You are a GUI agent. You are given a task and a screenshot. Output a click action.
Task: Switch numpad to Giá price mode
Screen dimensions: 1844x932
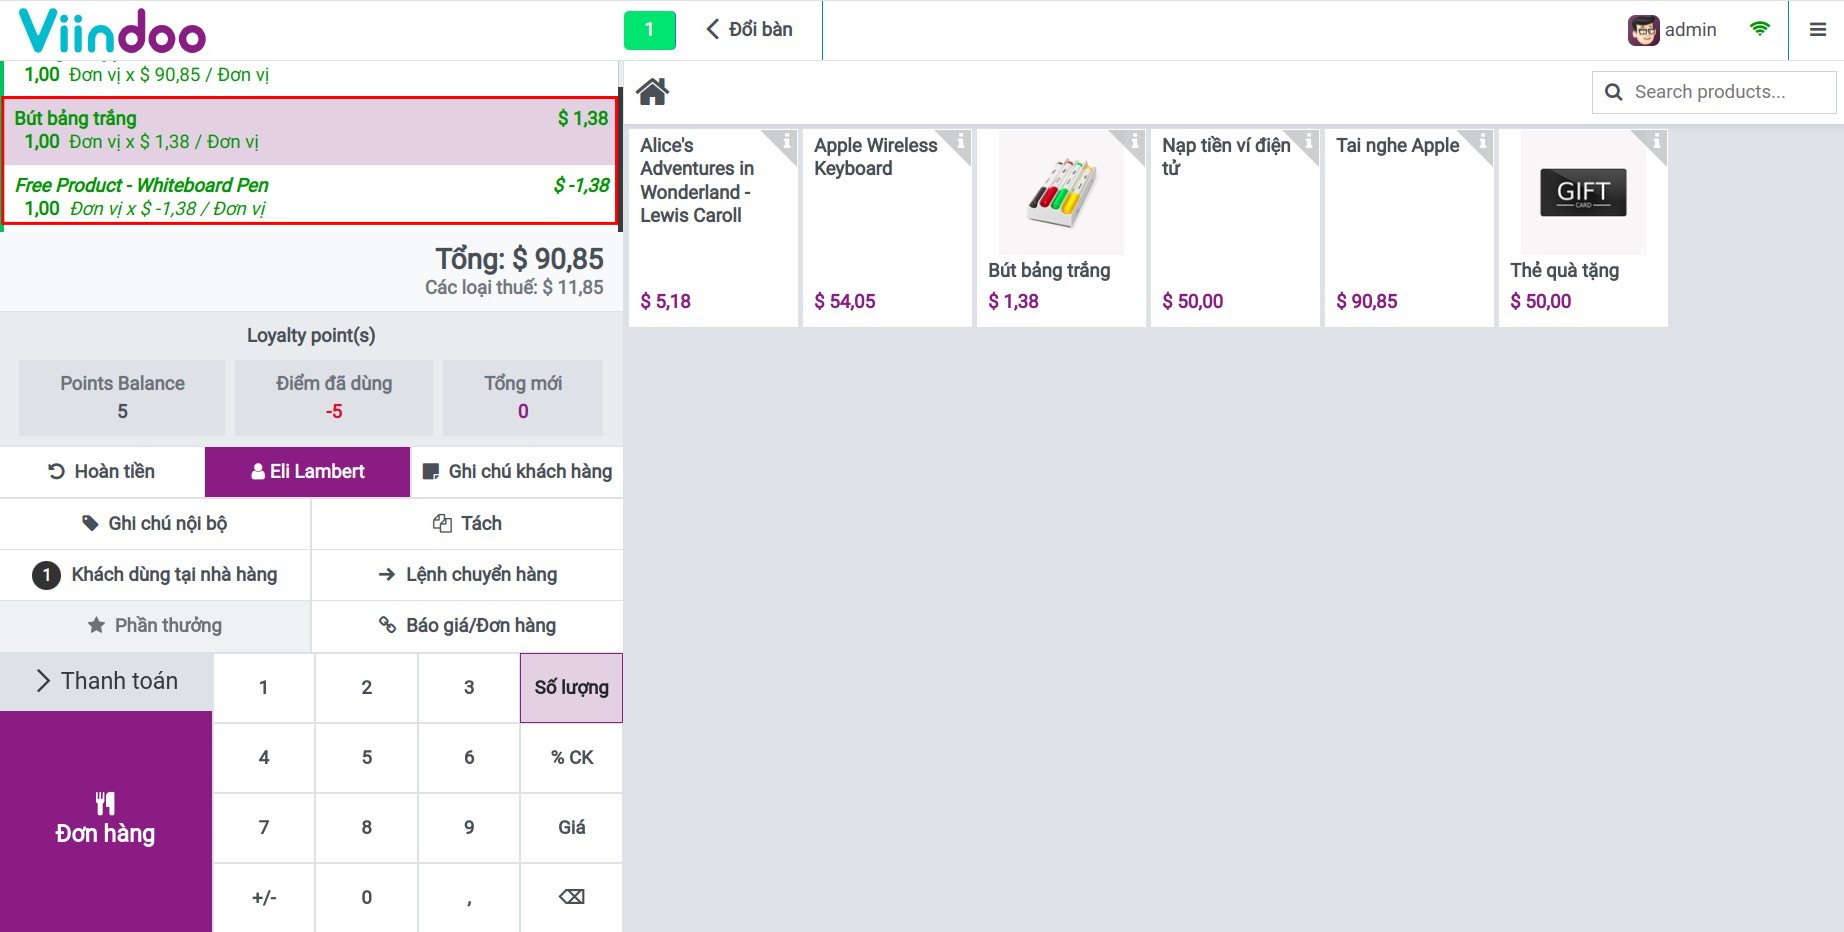point(571,828)
